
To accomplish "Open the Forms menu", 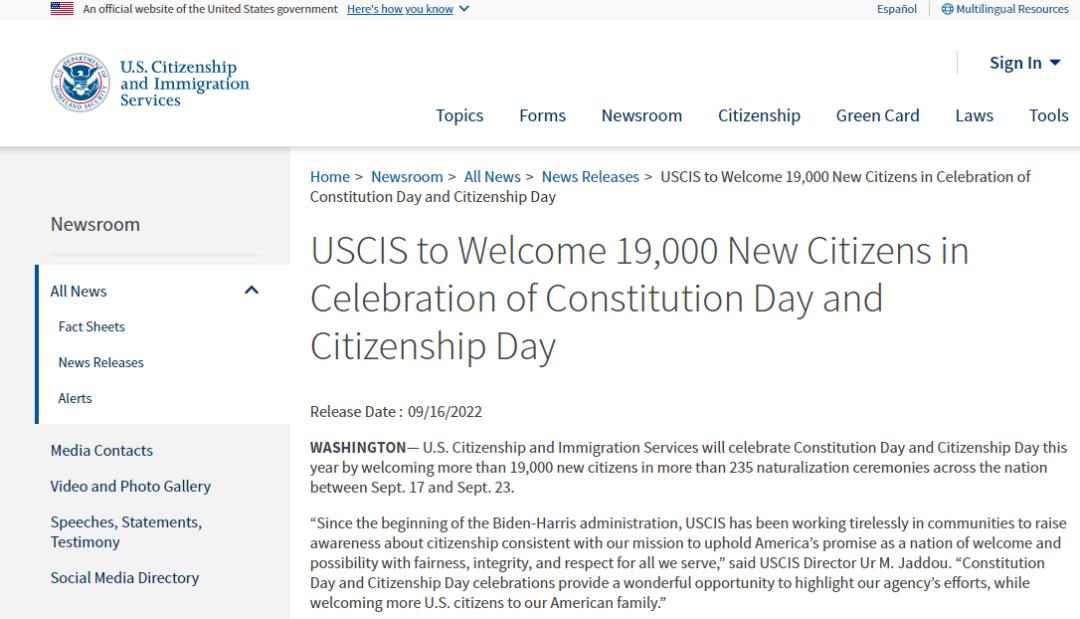I will click(542, 116).
